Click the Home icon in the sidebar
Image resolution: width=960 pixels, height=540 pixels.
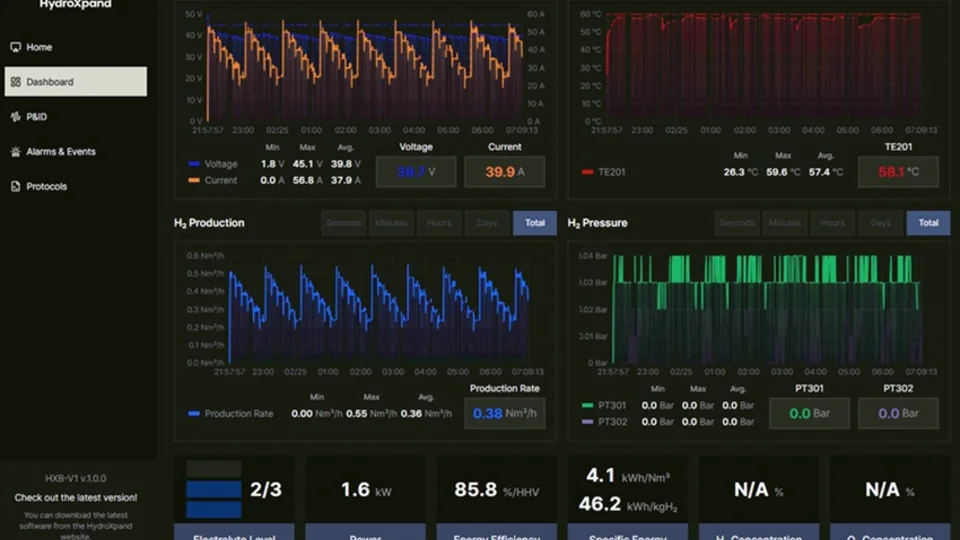click(x=15, y=47)
